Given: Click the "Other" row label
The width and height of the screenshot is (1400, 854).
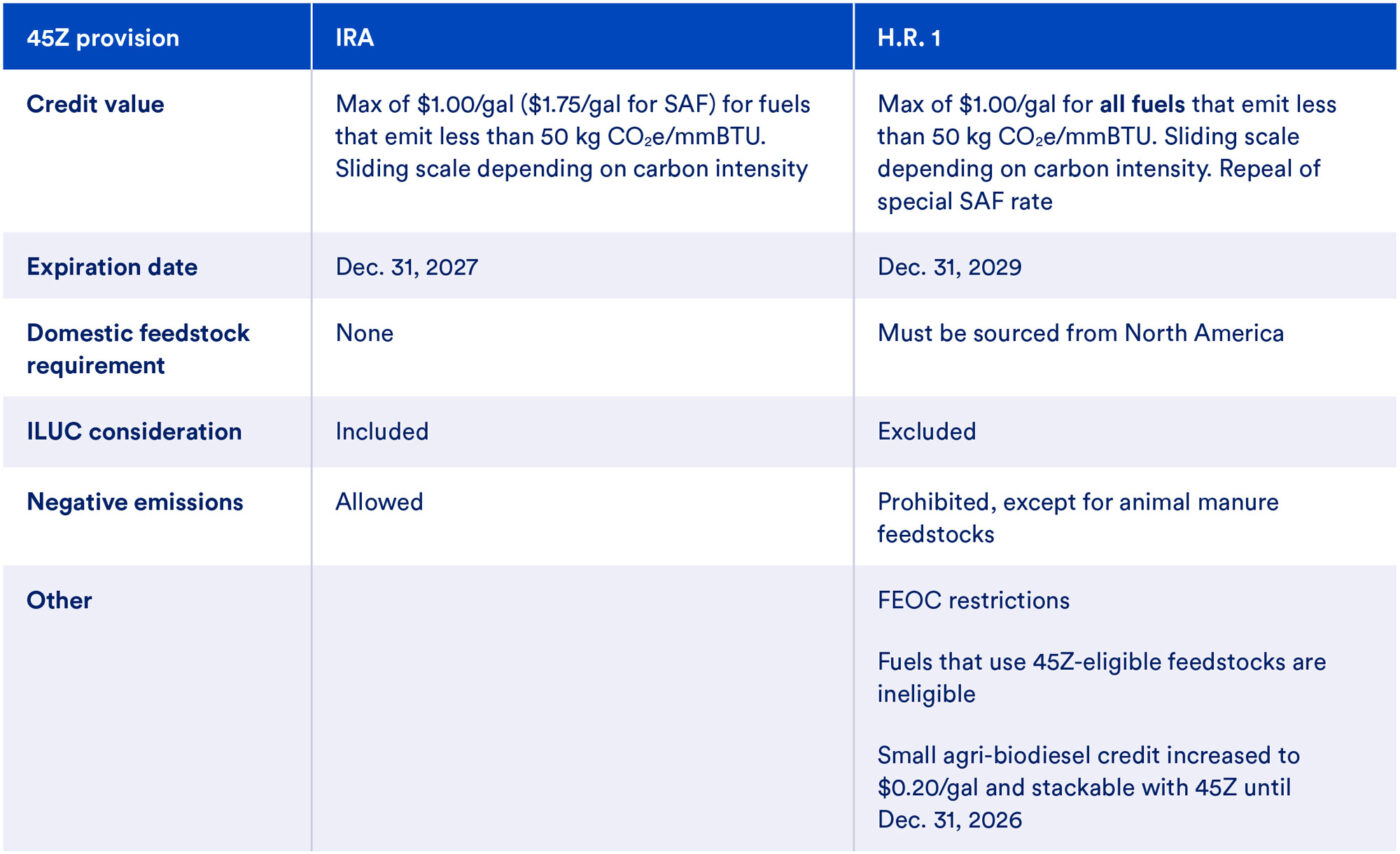Looking at the screenshot, I should [59, 600].
